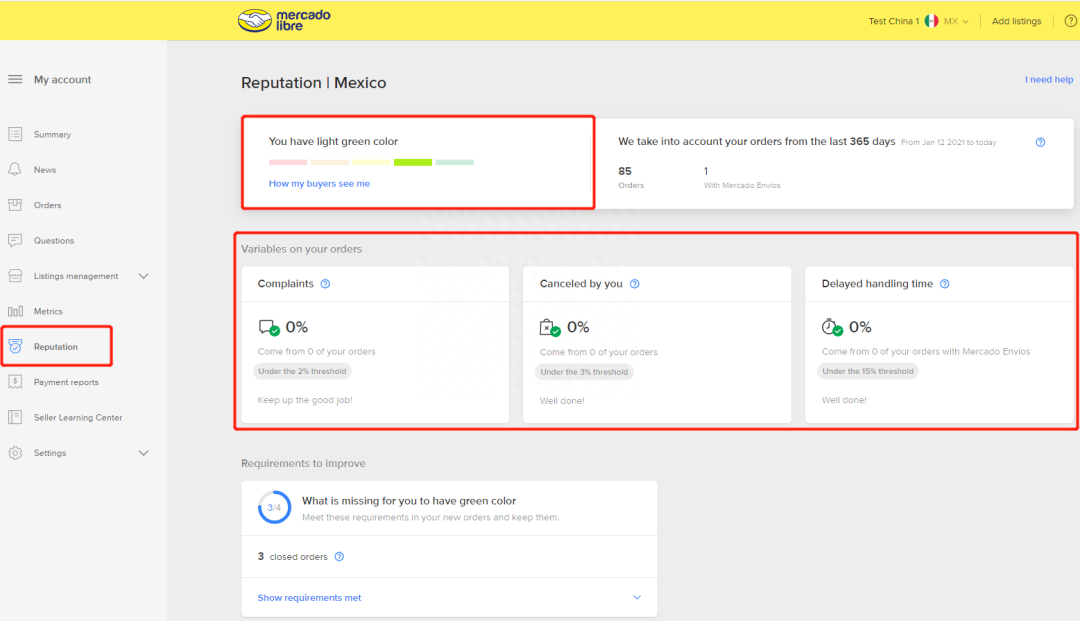Screen dimensions: 1080x621
Task: Click the closed orders help icon
Action: [339, 556]
